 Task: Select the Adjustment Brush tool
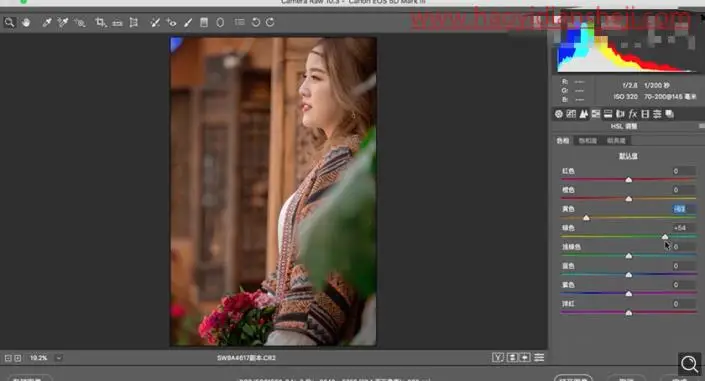(x=188, y=22)
